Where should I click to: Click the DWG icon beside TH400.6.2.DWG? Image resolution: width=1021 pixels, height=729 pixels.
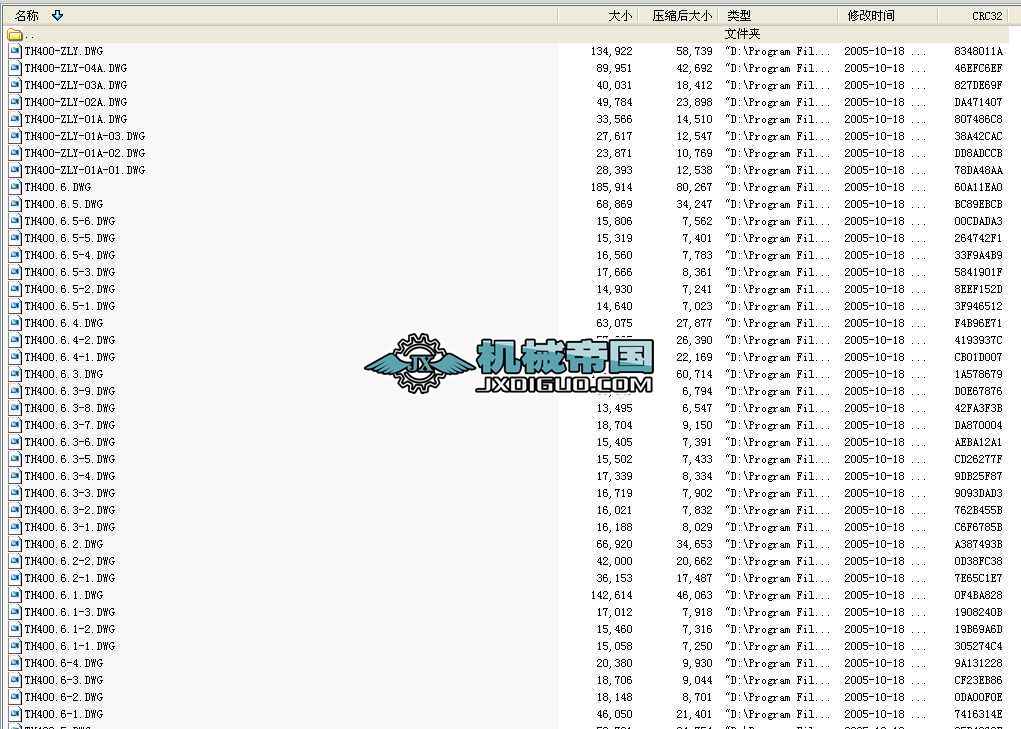(x=14, y=544)
